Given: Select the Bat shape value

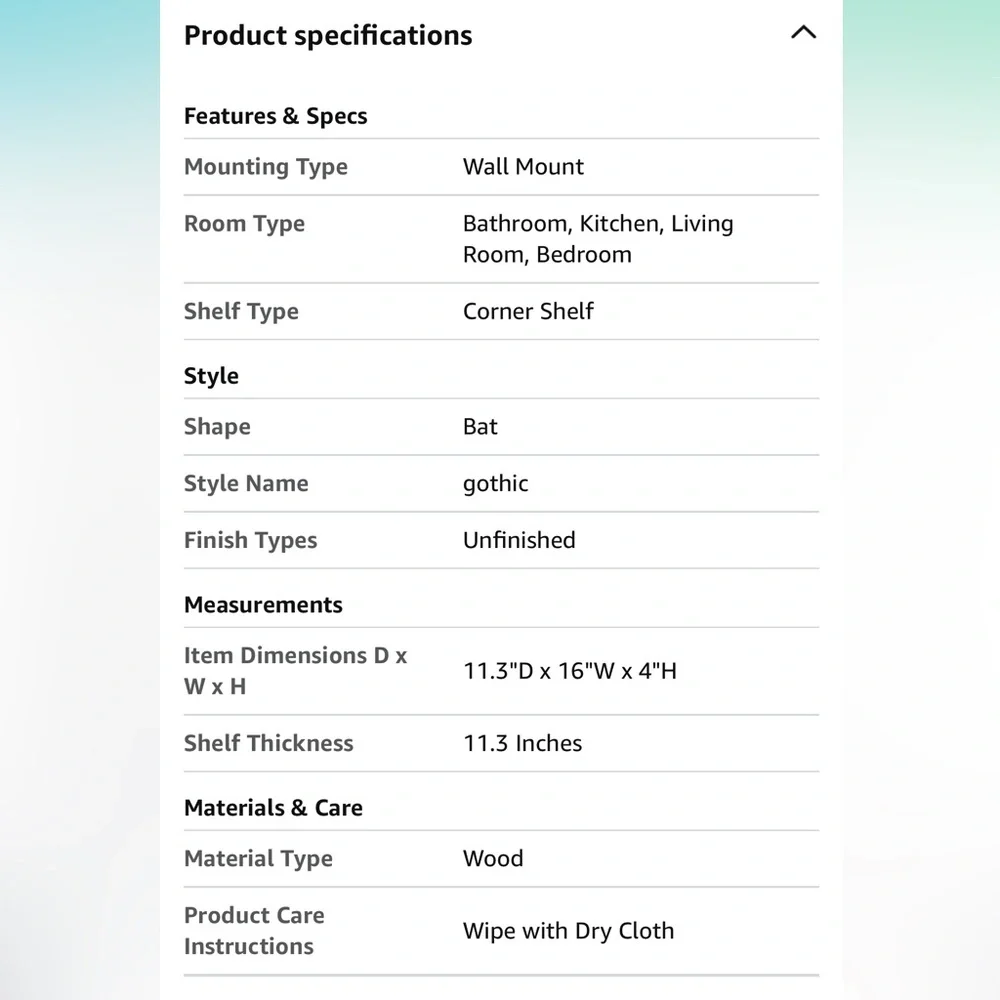Looking at the screenshot, I should pos(480,427).
